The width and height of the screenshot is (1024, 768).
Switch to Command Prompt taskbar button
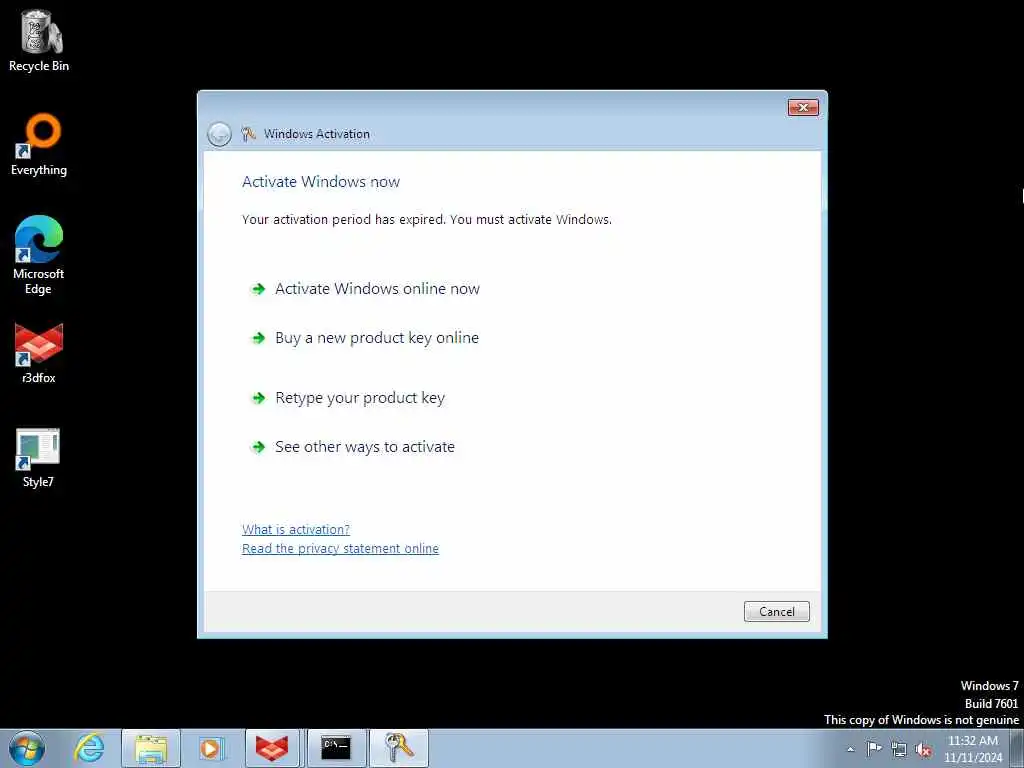(x=336, y=748)
